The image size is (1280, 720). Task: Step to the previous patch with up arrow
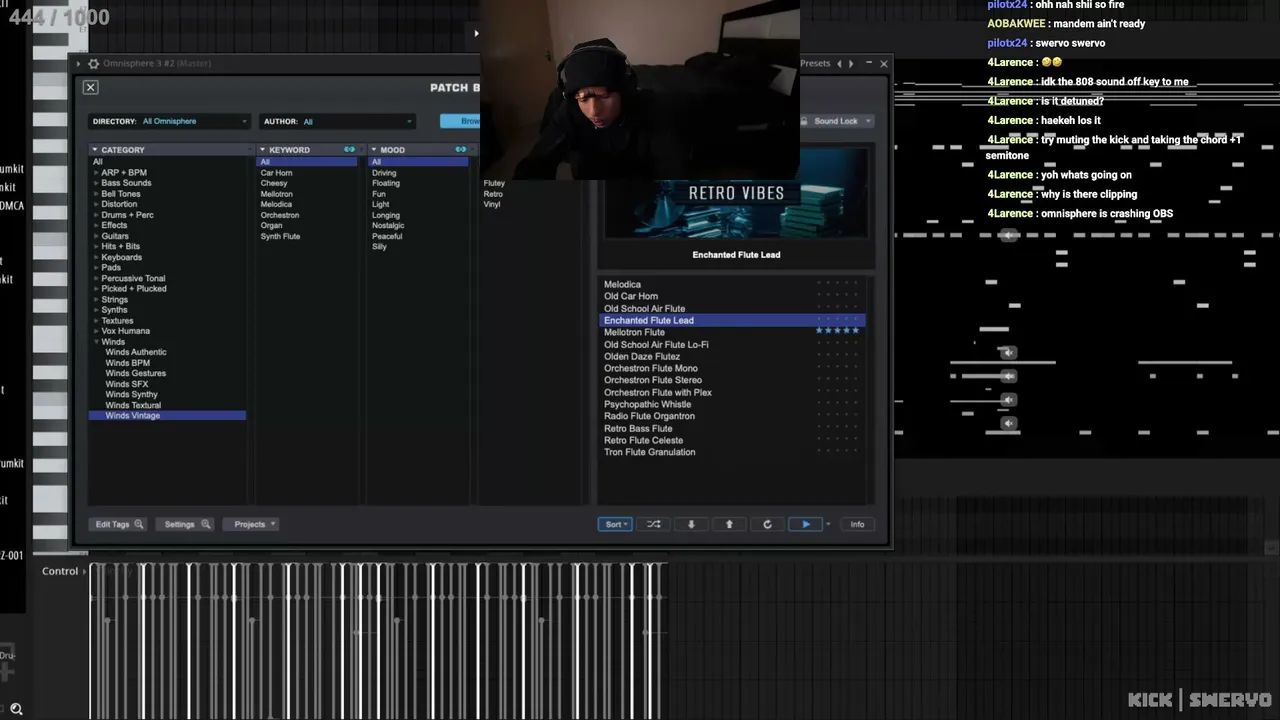point(729,524)
